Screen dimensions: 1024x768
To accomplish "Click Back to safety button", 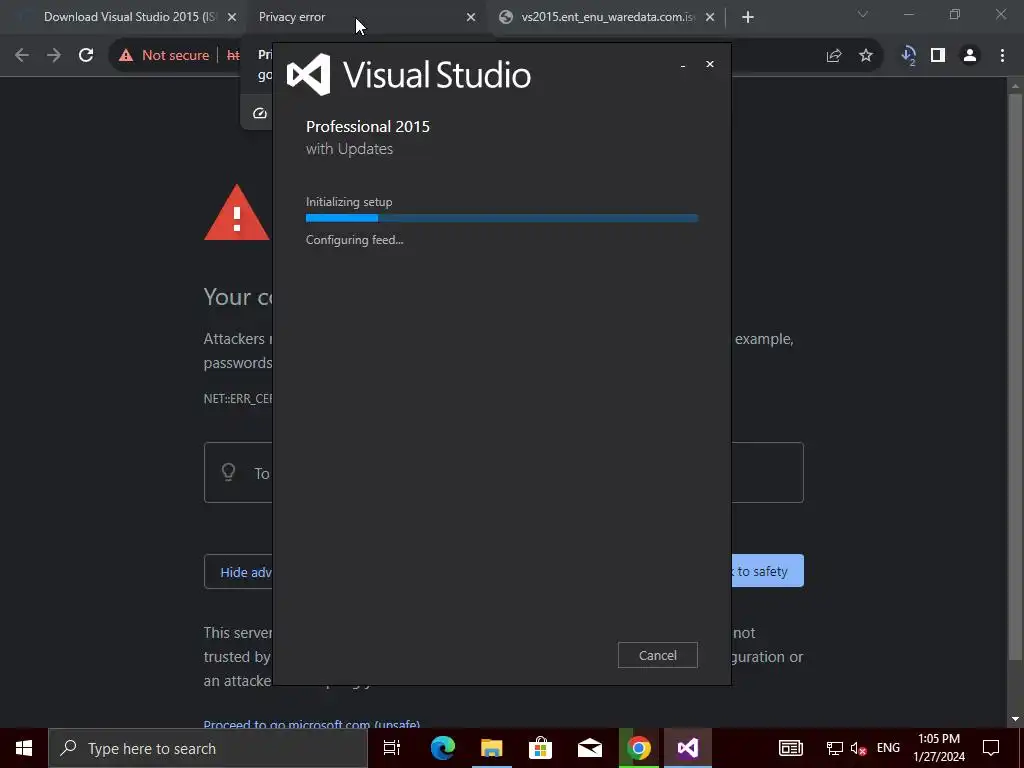I will (x=767, y=571).
